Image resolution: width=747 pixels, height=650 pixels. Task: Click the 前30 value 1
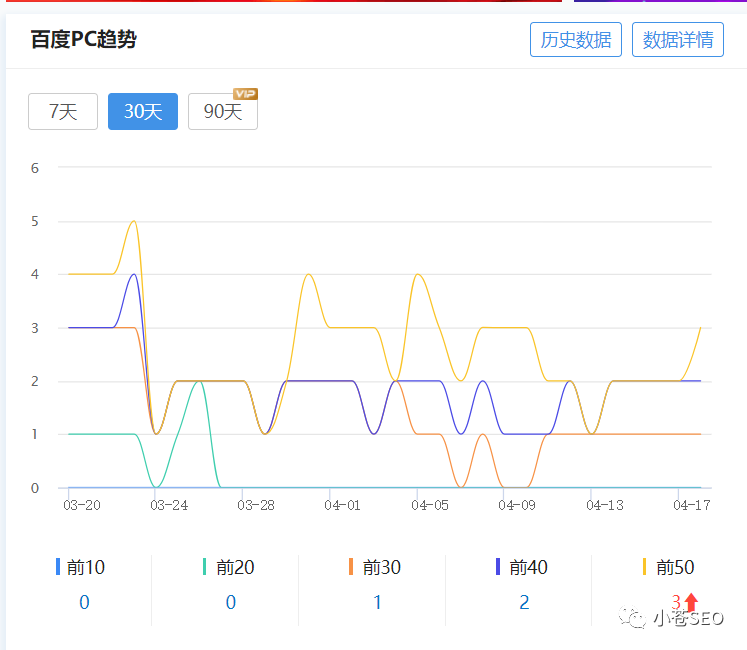coord(377,602)
